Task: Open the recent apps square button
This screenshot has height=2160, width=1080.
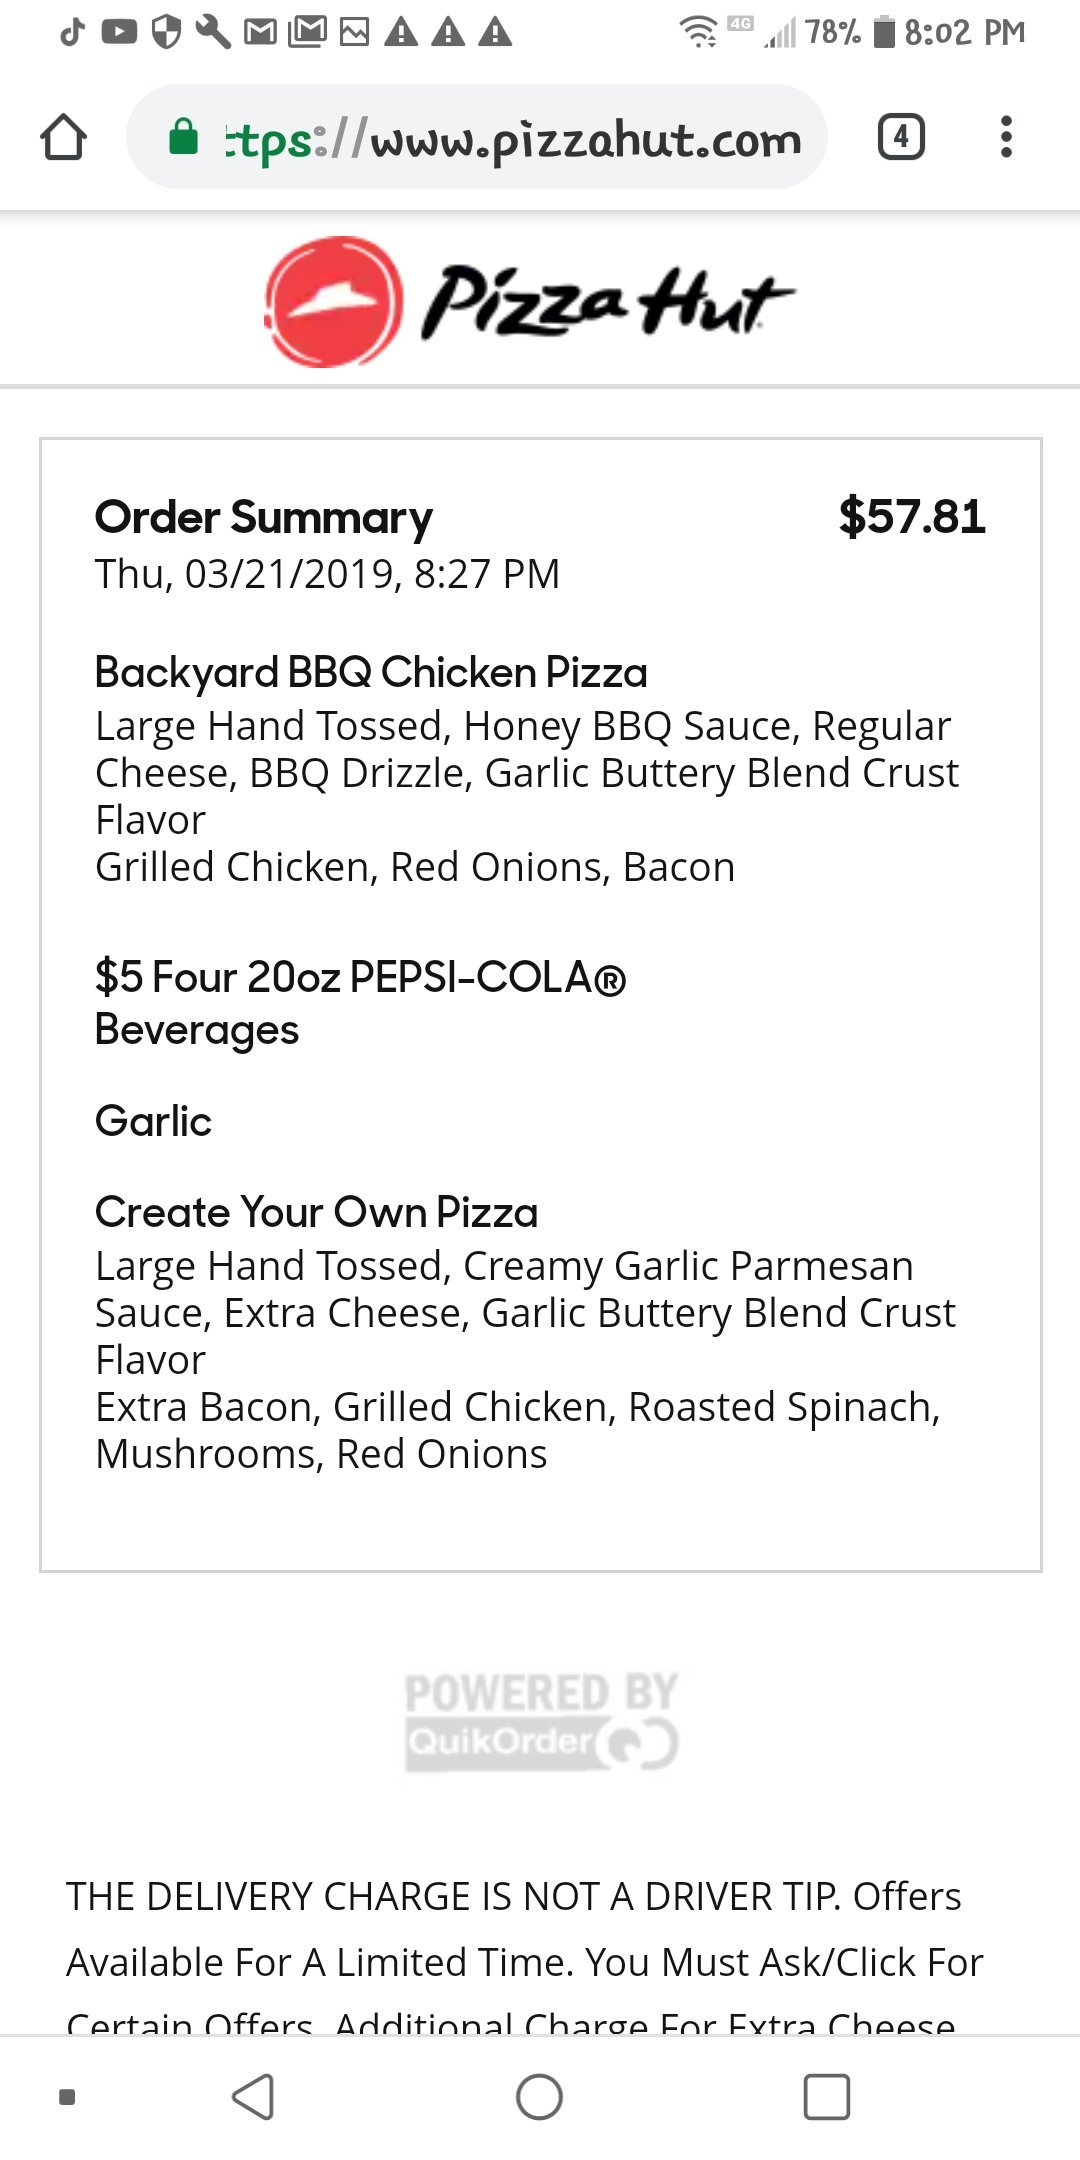Action: pyautogui.click(x=826, y=2096)
